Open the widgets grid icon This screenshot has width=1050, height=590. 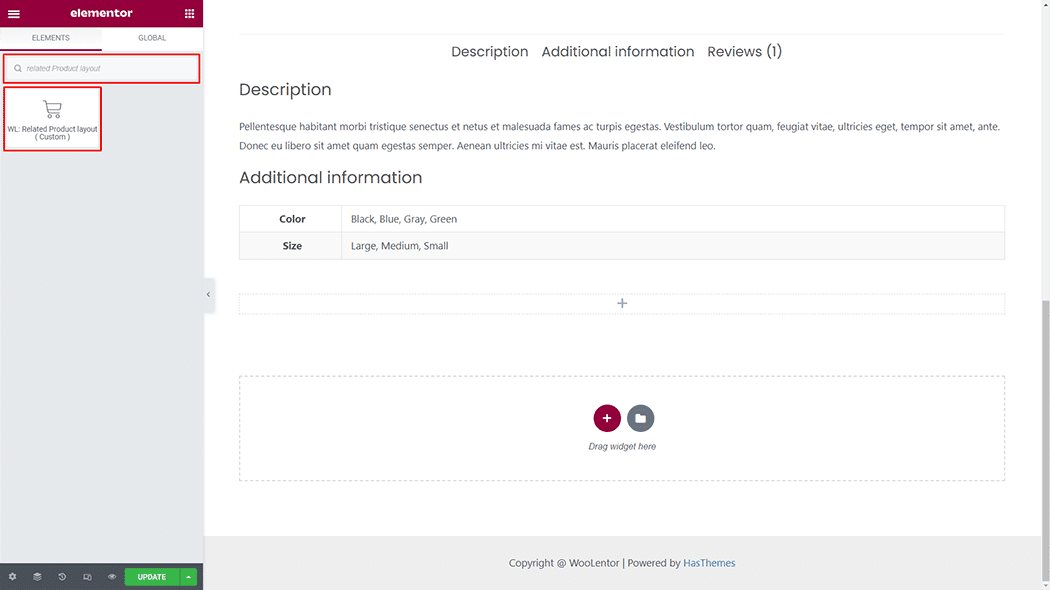coord(189,14)
